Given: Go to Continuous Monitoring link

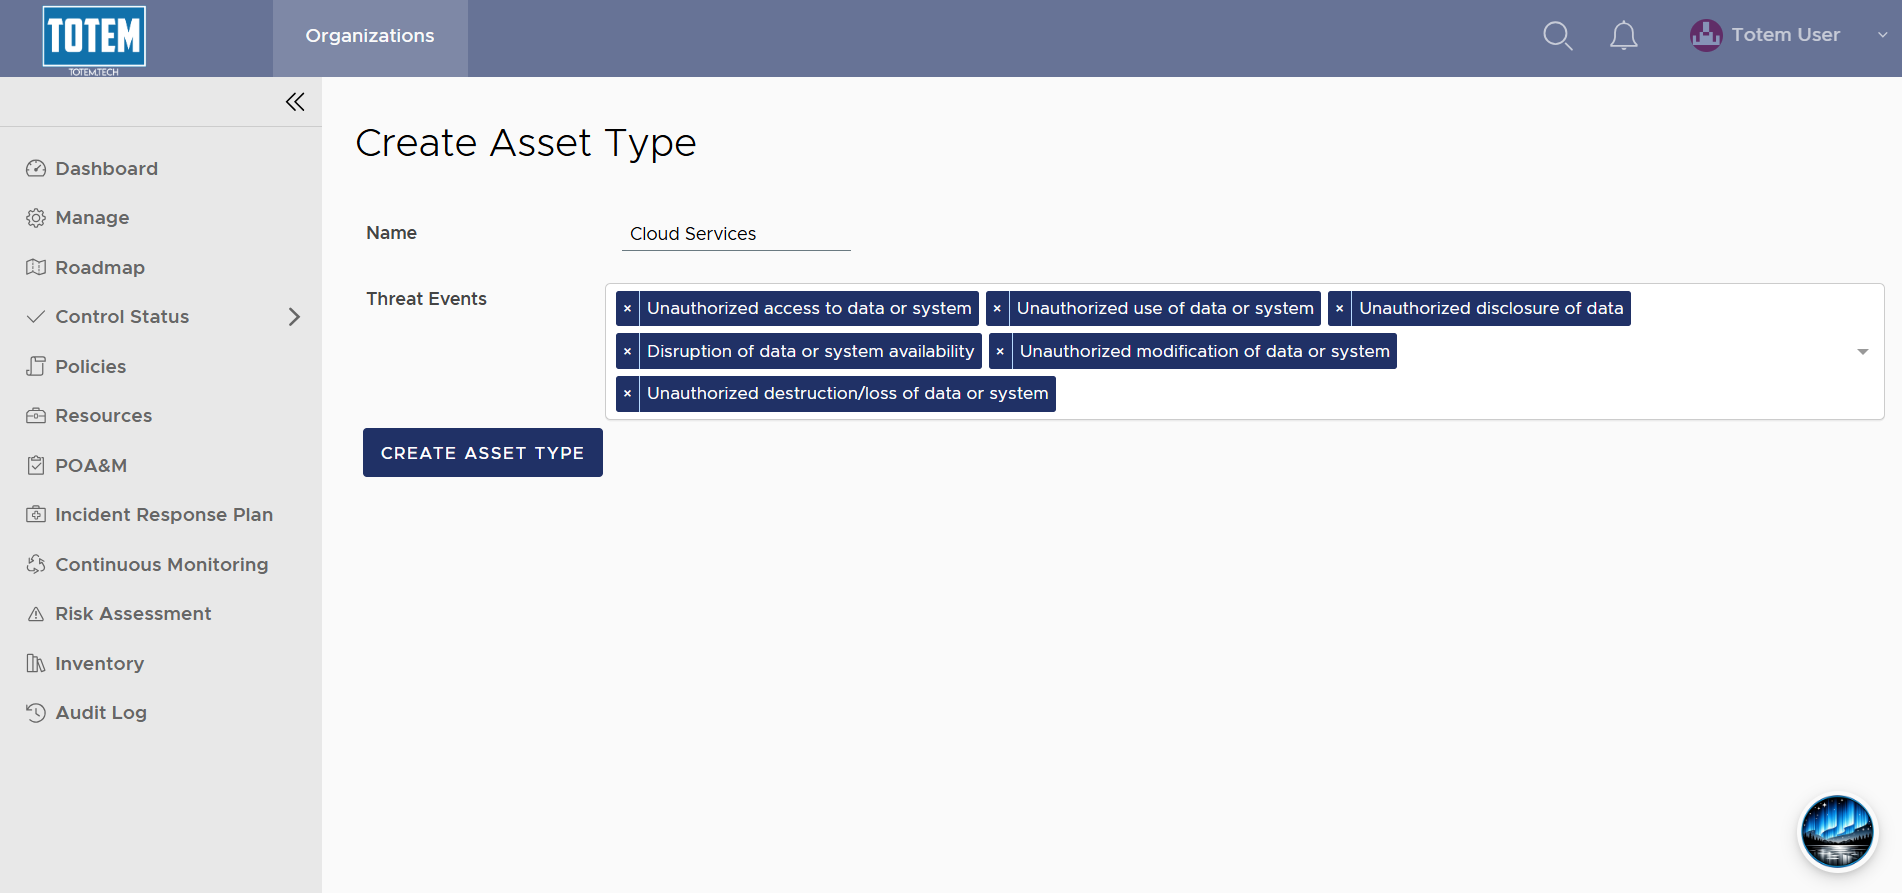Looking at the screenshot, I should coord(161,565).
